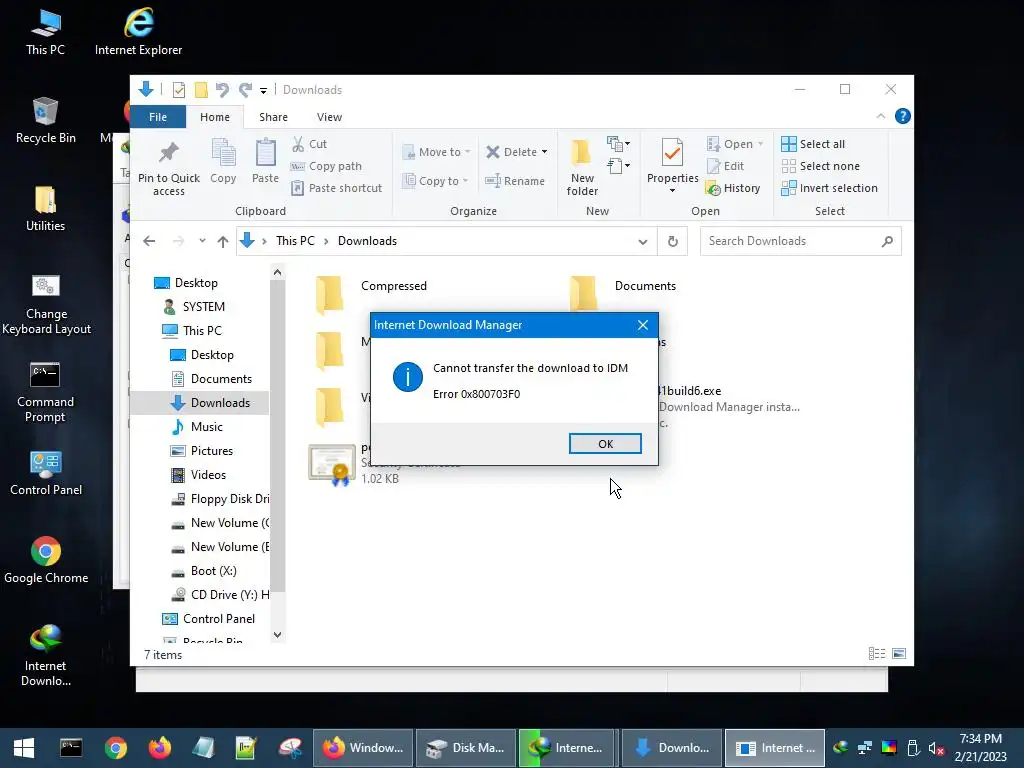Open the File menu tab

[x=158, y=117]
